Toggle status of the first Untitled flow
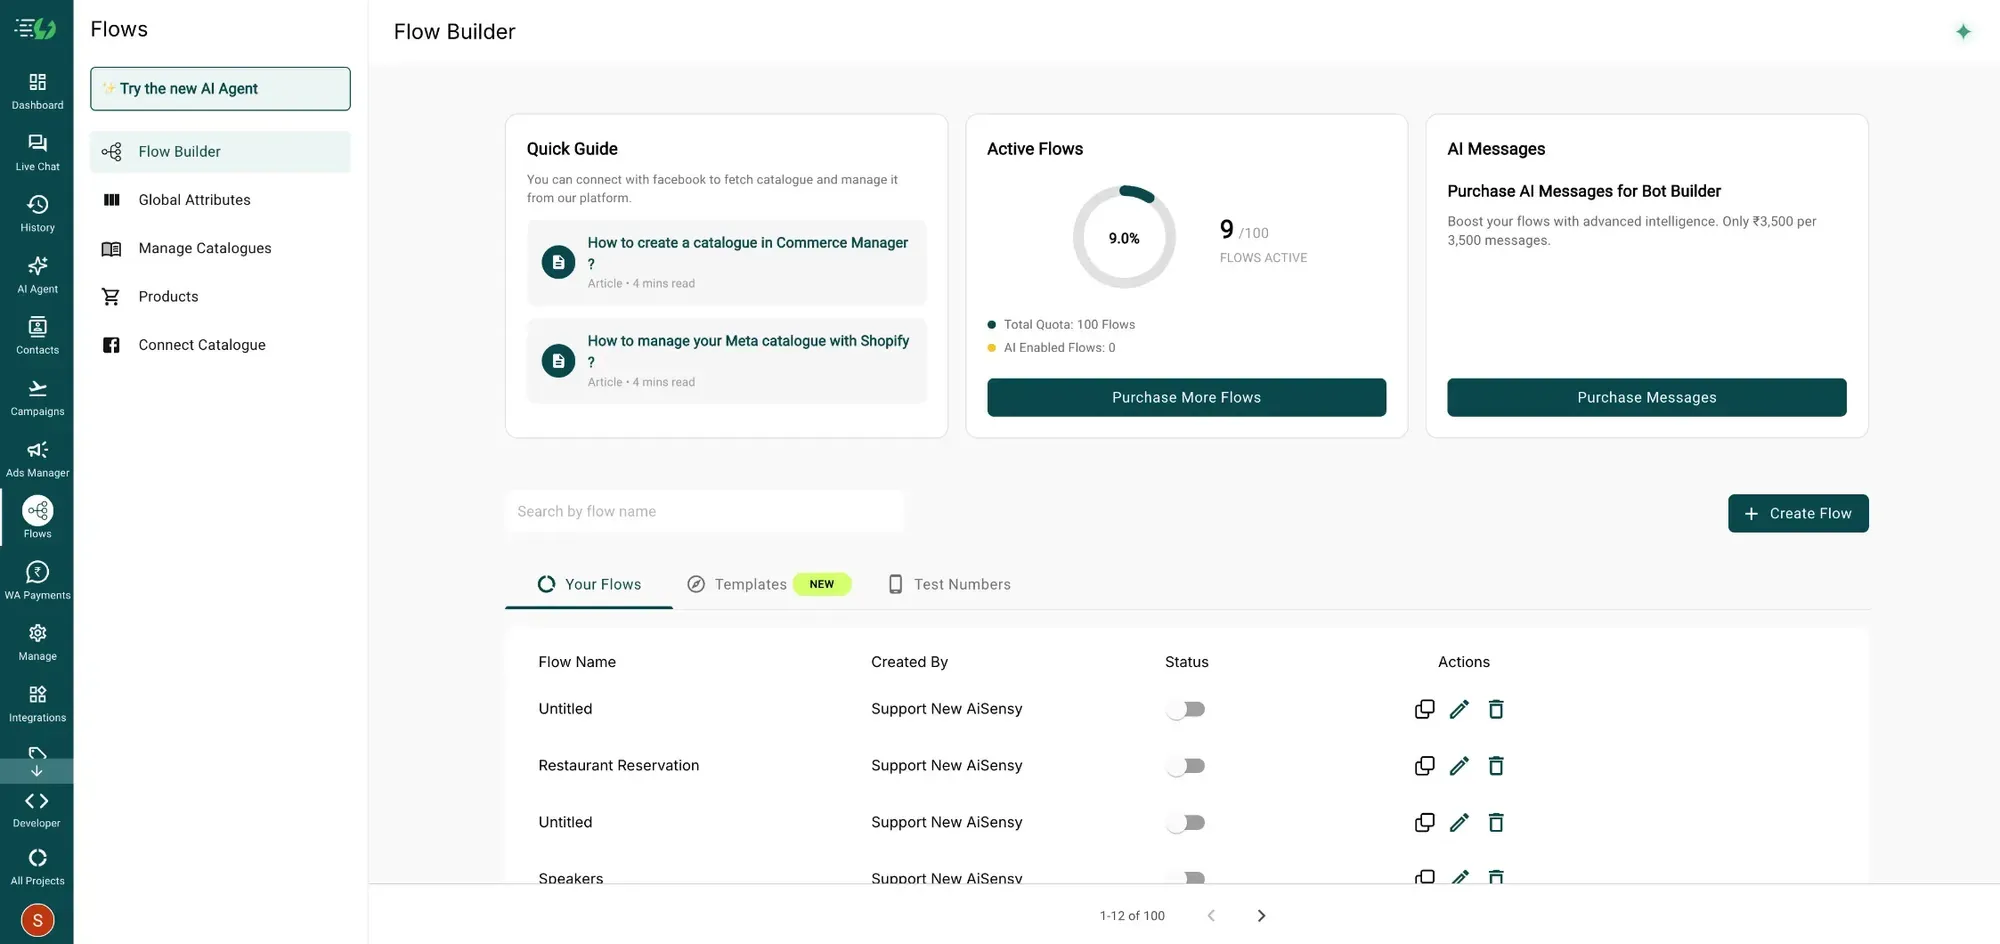The width and height of the screenshot is (2000, 944). coord(1186,709)
